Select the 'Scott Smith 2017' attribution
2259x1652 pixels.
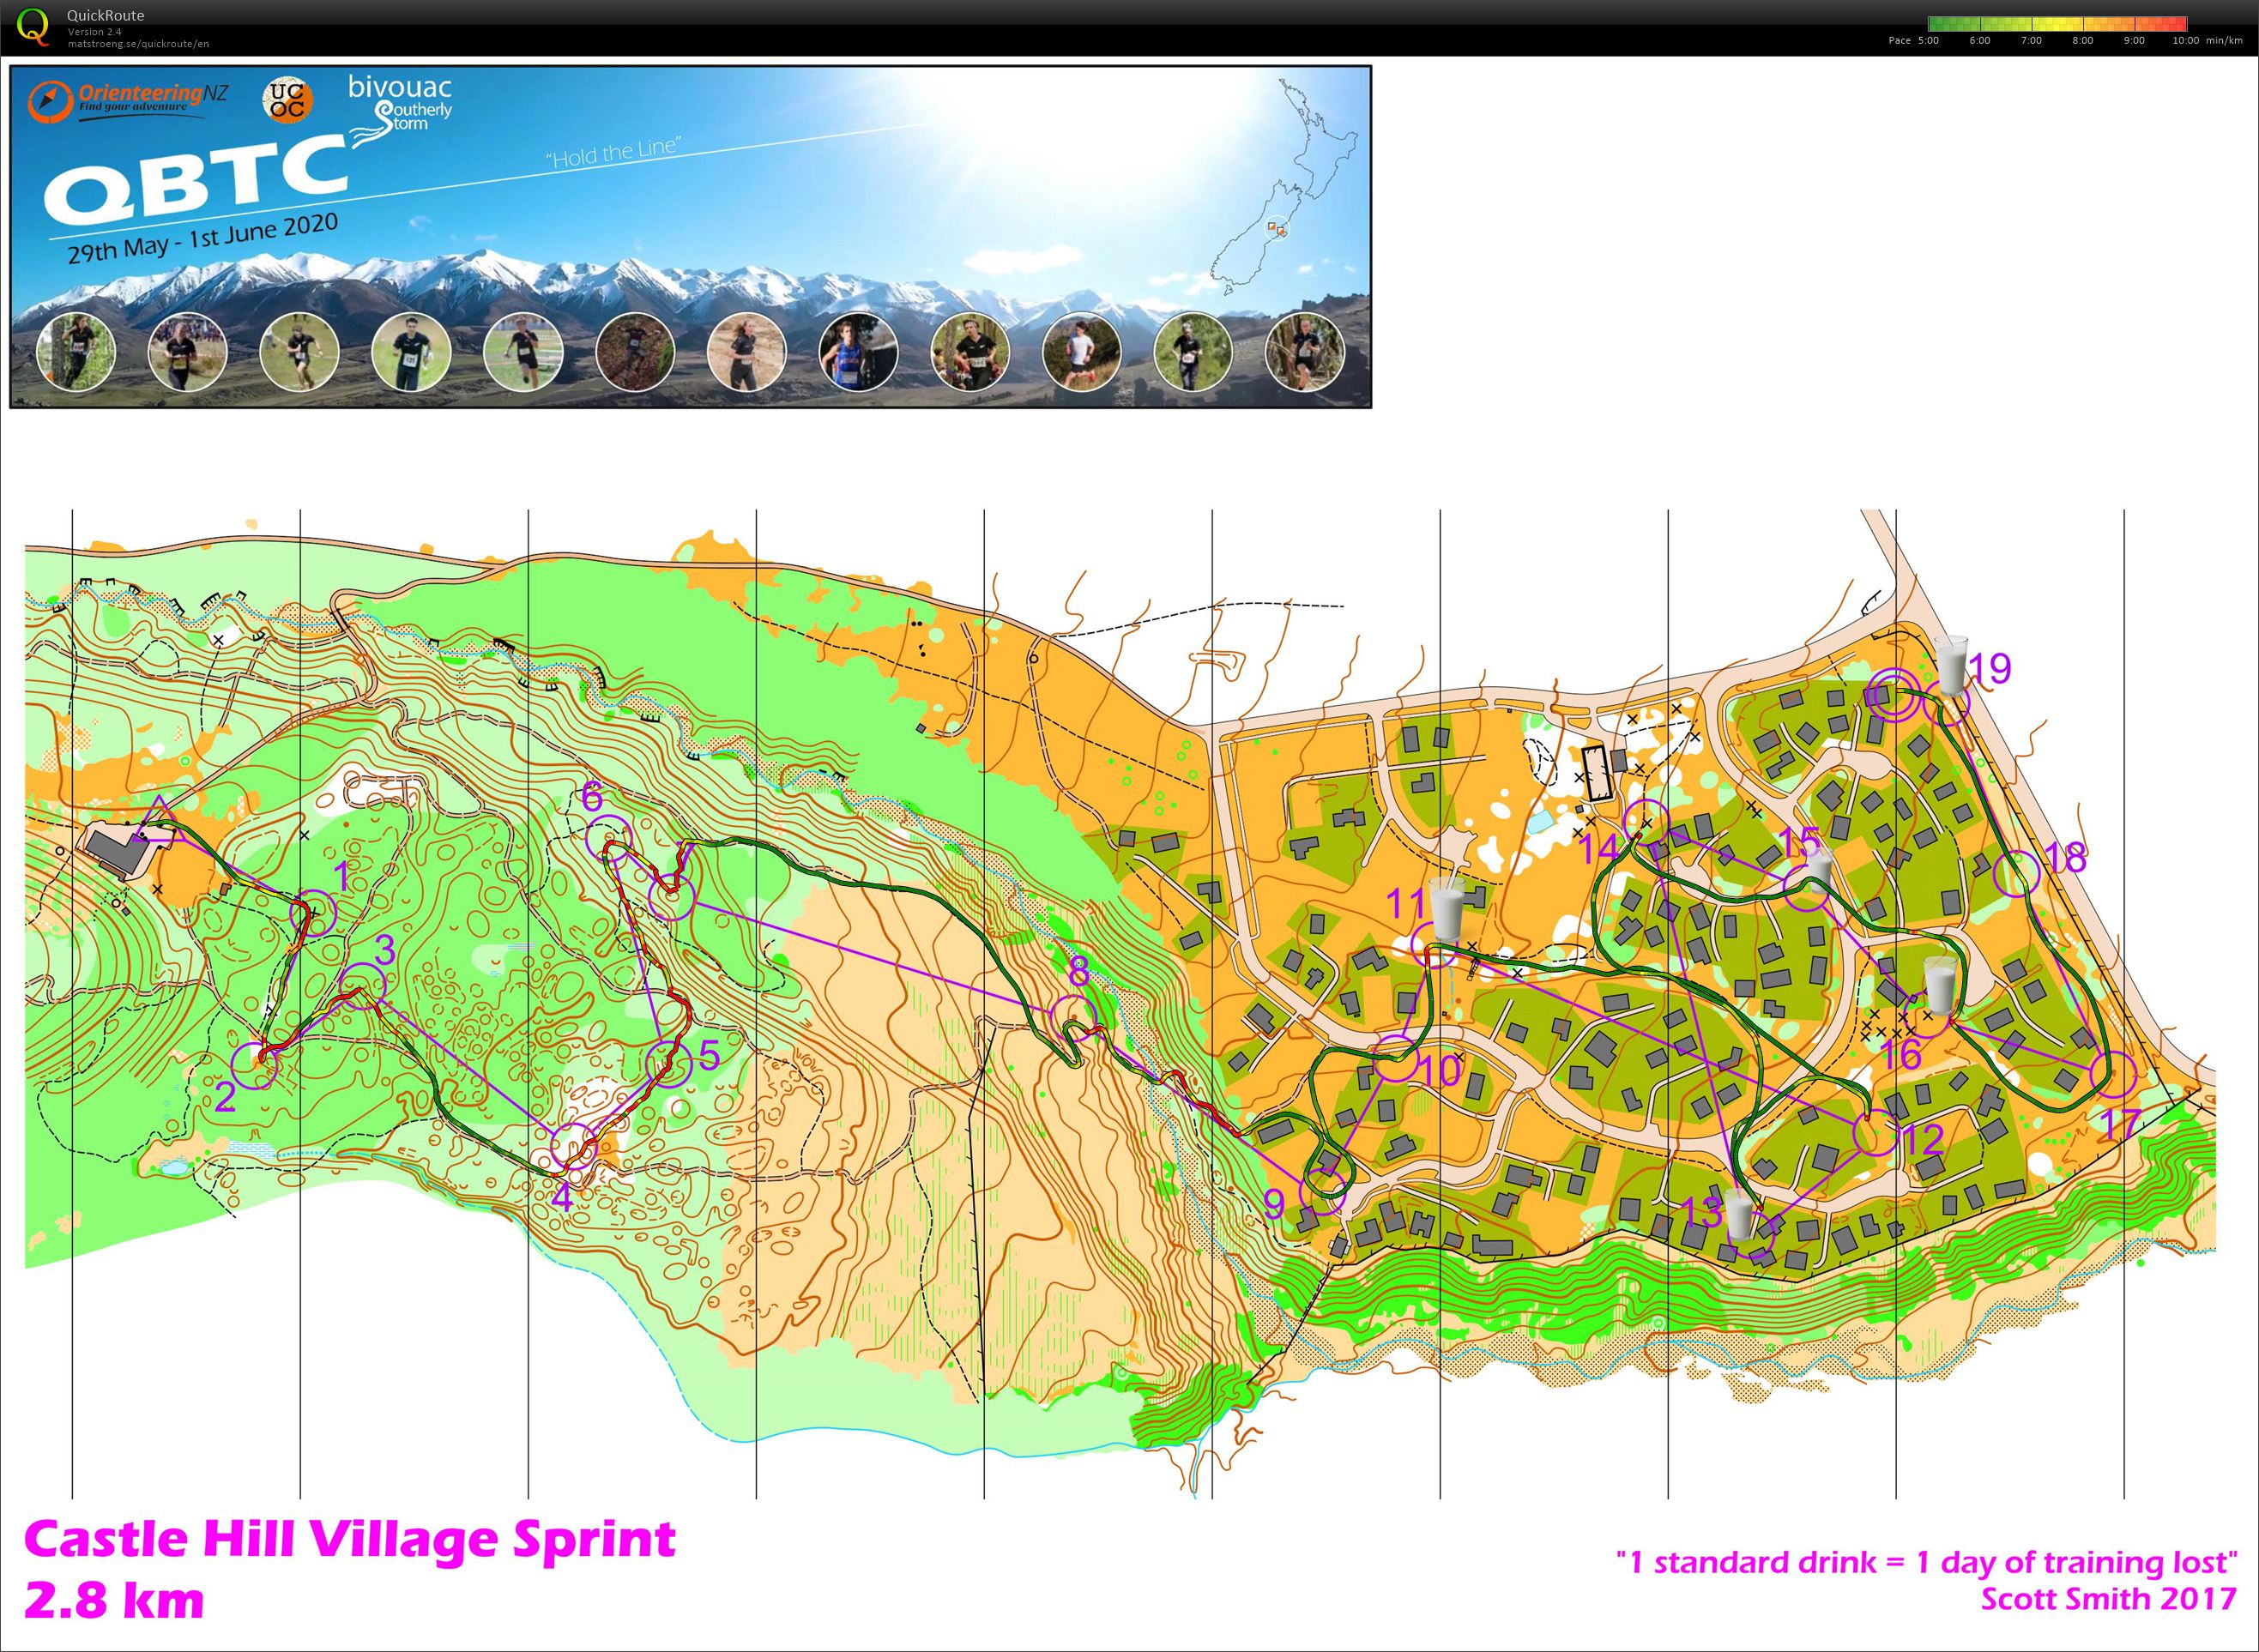pyautogui.click(x=2109, y=1598)
